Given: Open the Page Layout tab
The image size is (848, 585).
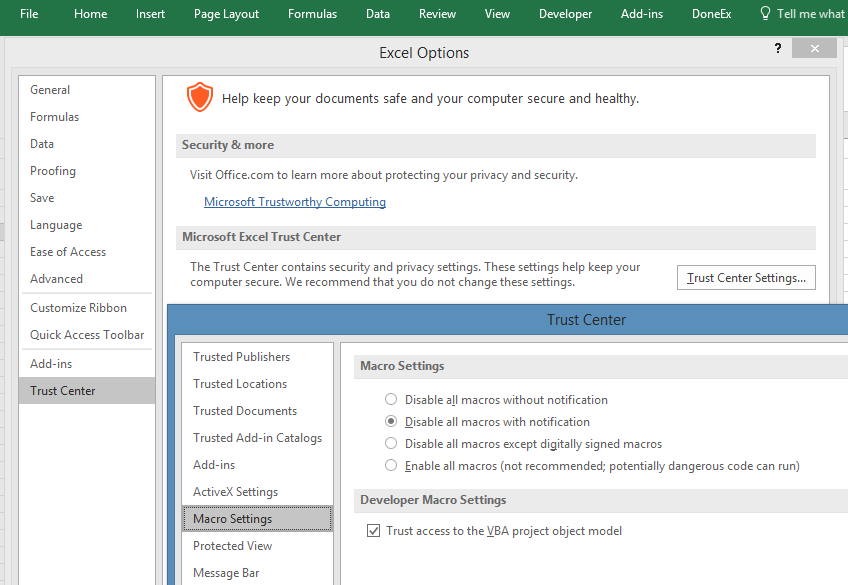Looking at the screenshot, I should click(227, 14).
